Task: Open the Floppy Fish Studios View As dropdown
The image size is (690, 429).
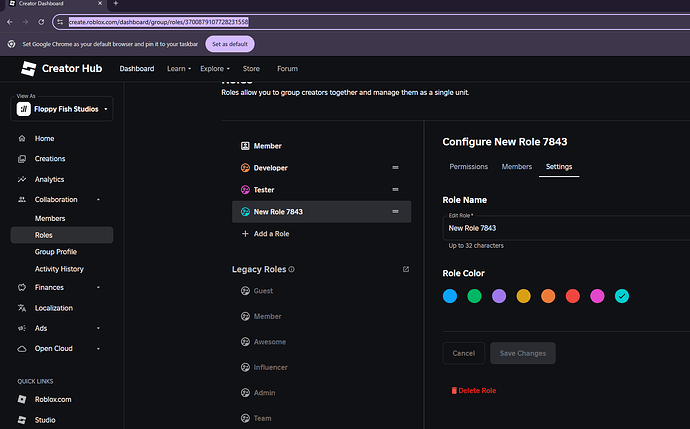Action: point(62,109)
